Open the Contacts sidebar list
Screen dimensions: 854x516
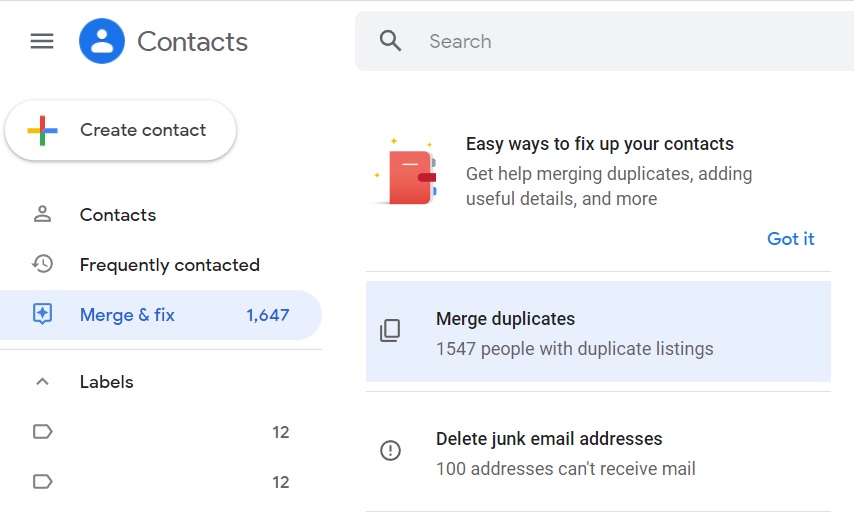(x=118, y=215)
